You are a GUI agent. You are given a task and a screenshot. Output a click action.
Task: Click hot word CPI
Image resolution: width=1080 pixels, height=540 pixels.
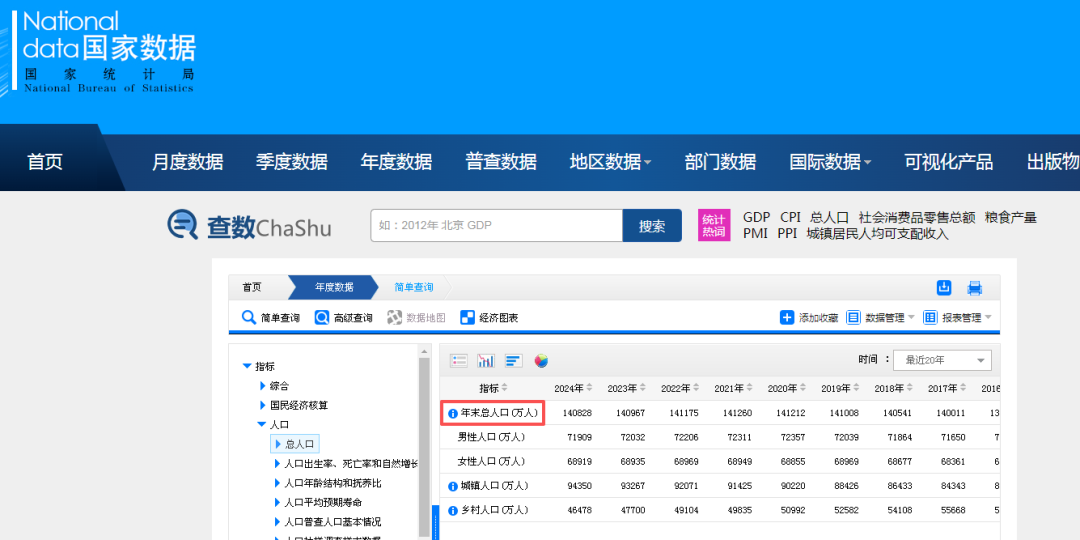coord(791,218)
